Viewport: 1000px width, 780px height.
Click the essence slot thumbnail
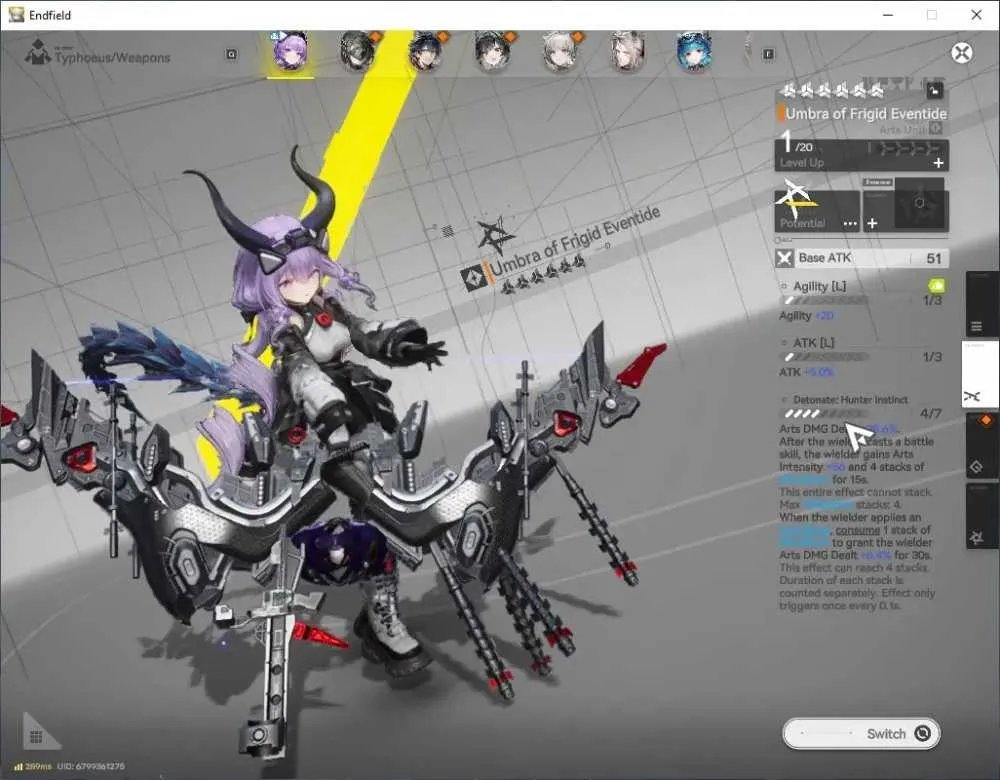tap(919, 203)
